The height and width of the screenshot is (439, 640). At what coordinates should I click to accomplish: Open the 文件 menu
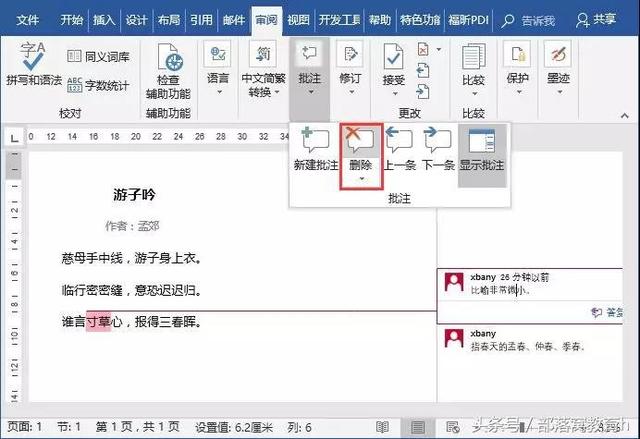click(x=27, y=19)
